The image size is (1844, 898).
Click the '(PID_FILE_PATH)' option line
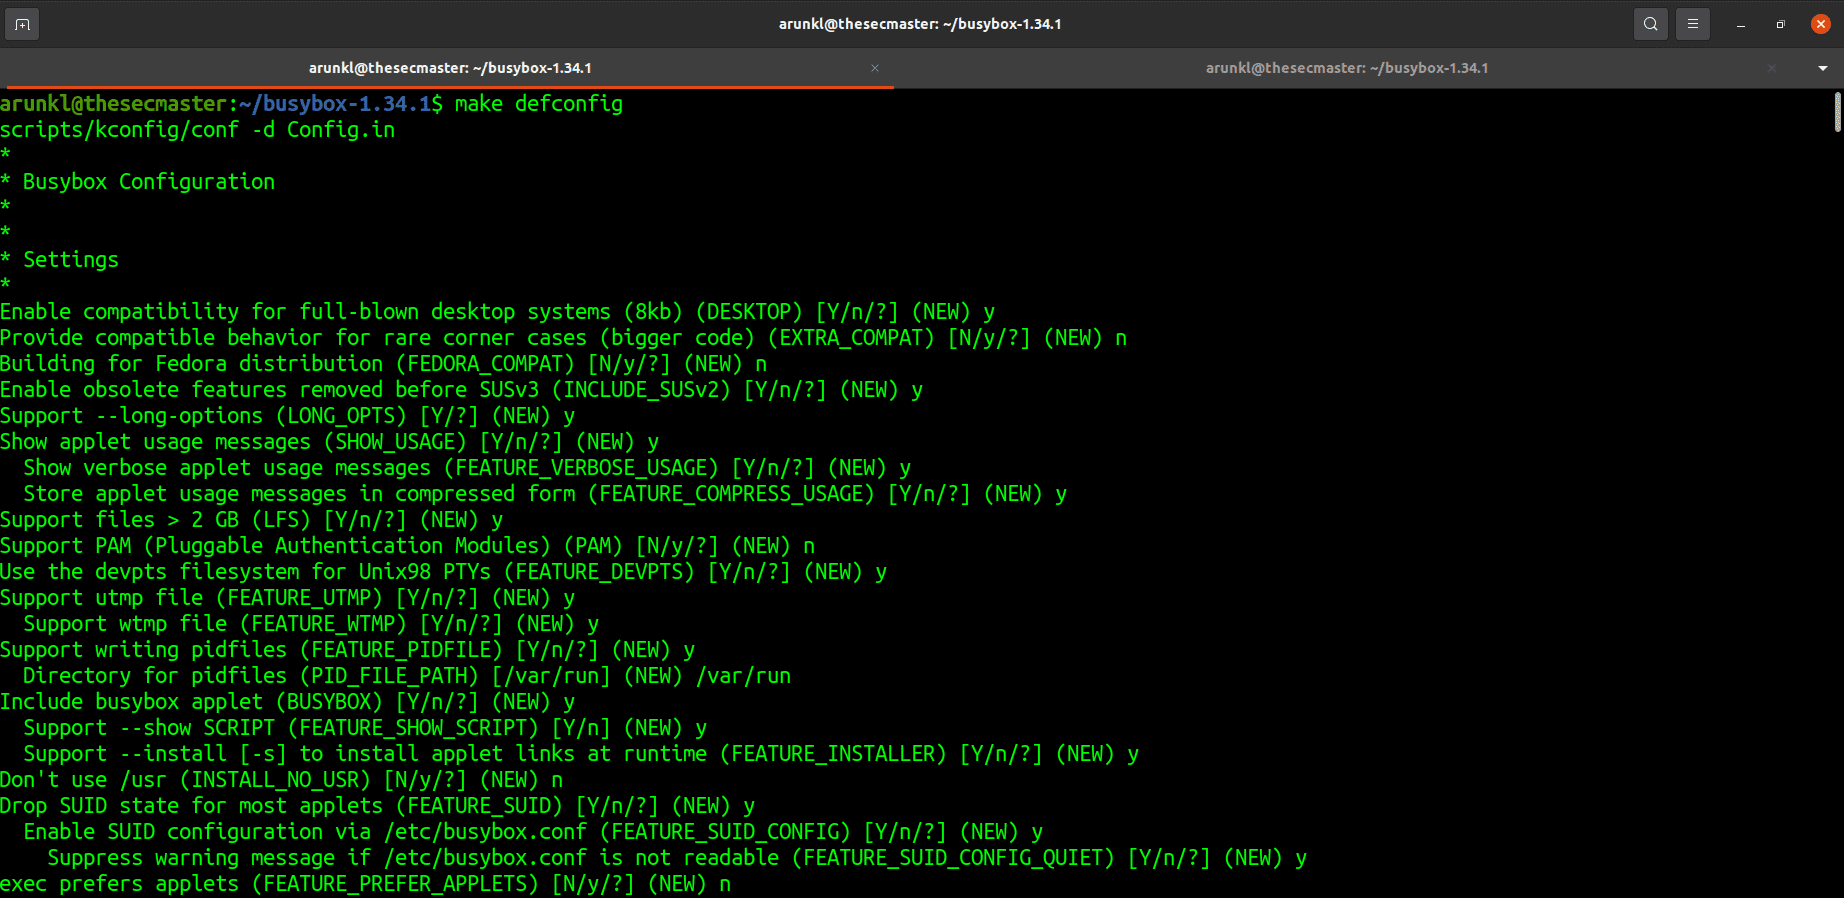pyautogui.click(x=408, y=676)
